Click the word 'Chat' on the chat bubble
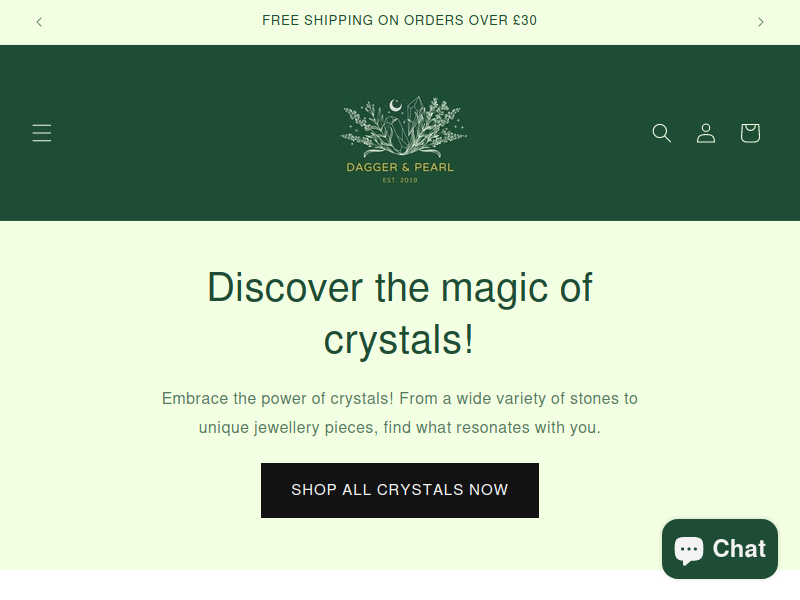The image size is (800, 600). [739, 549]
